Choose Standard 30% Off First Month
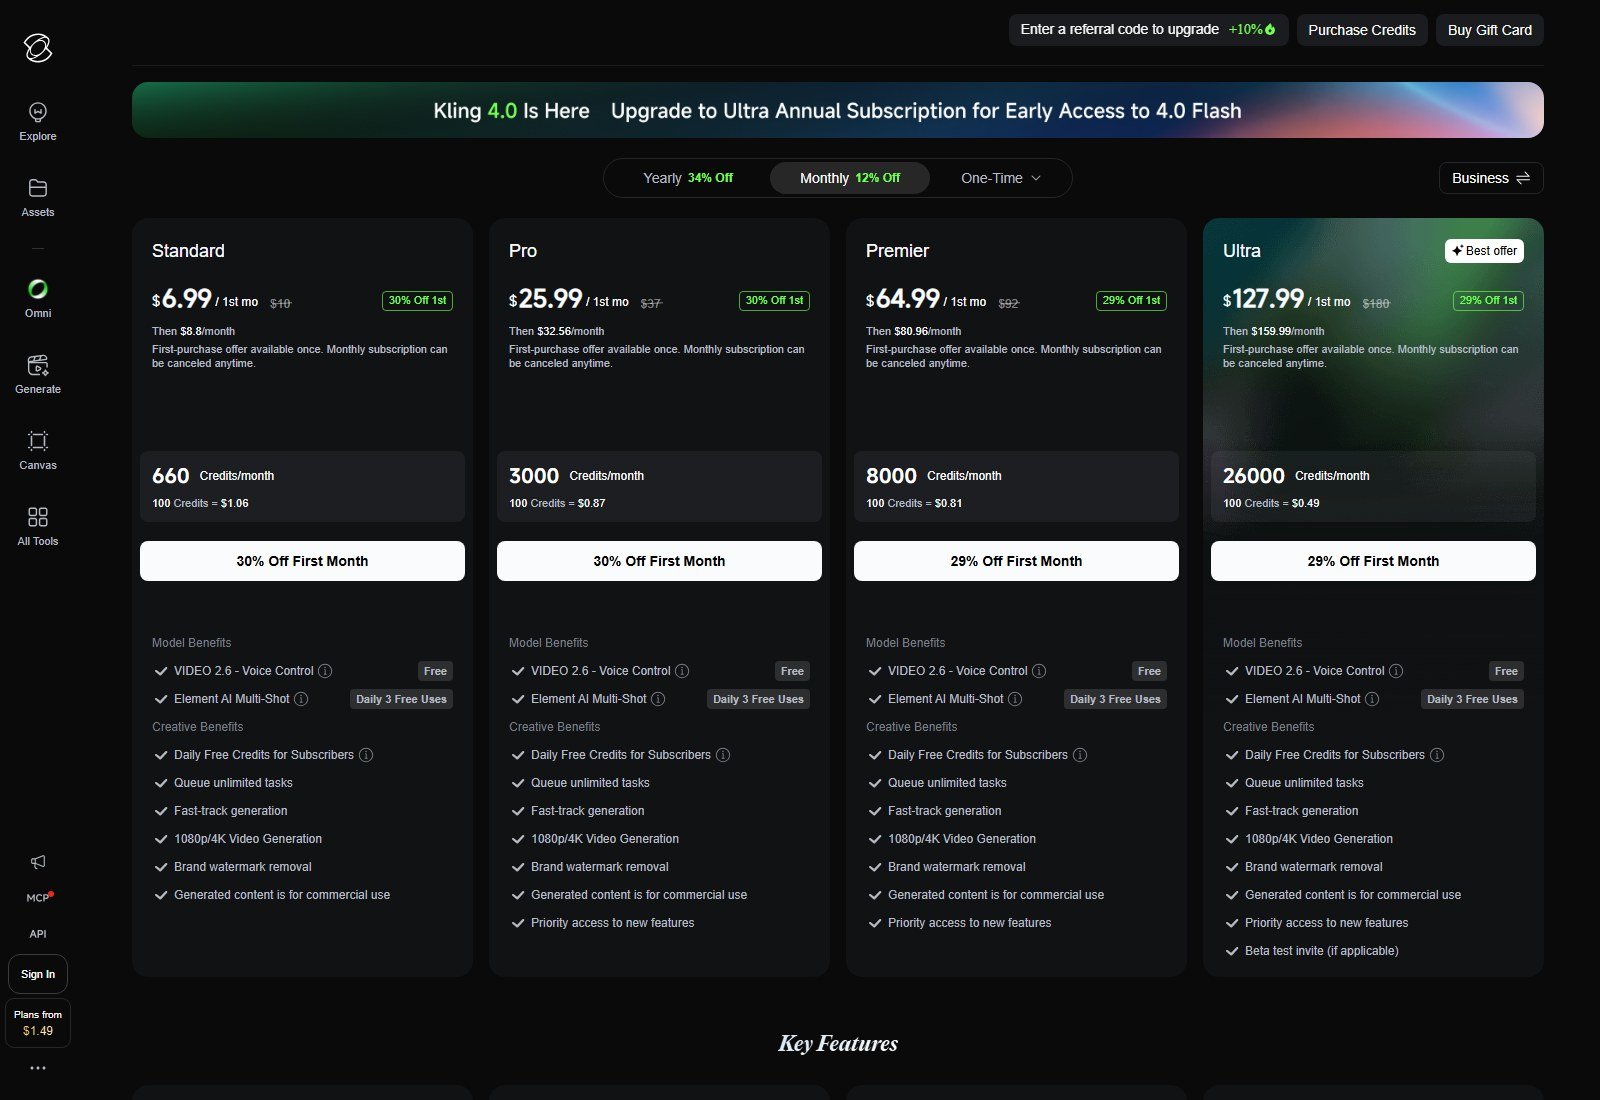 pos(302,561)
